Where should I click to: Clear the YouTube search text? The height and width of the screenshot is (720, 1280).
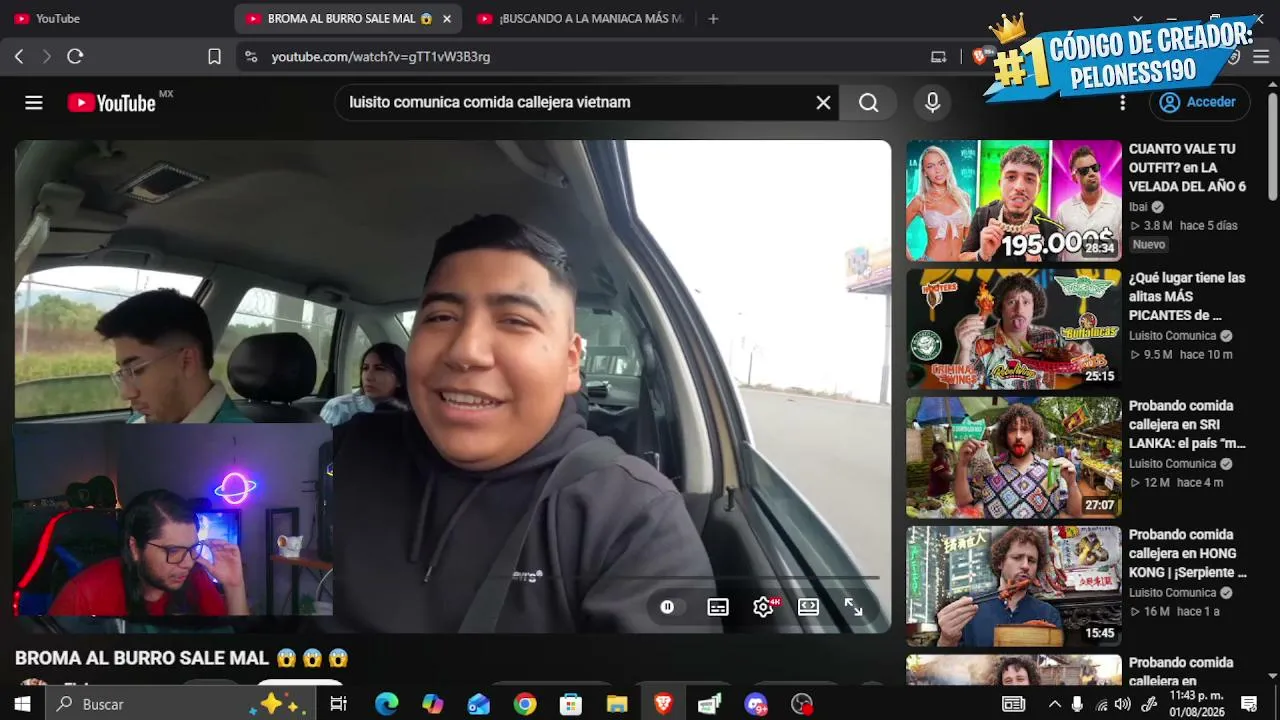click(823, 102)
